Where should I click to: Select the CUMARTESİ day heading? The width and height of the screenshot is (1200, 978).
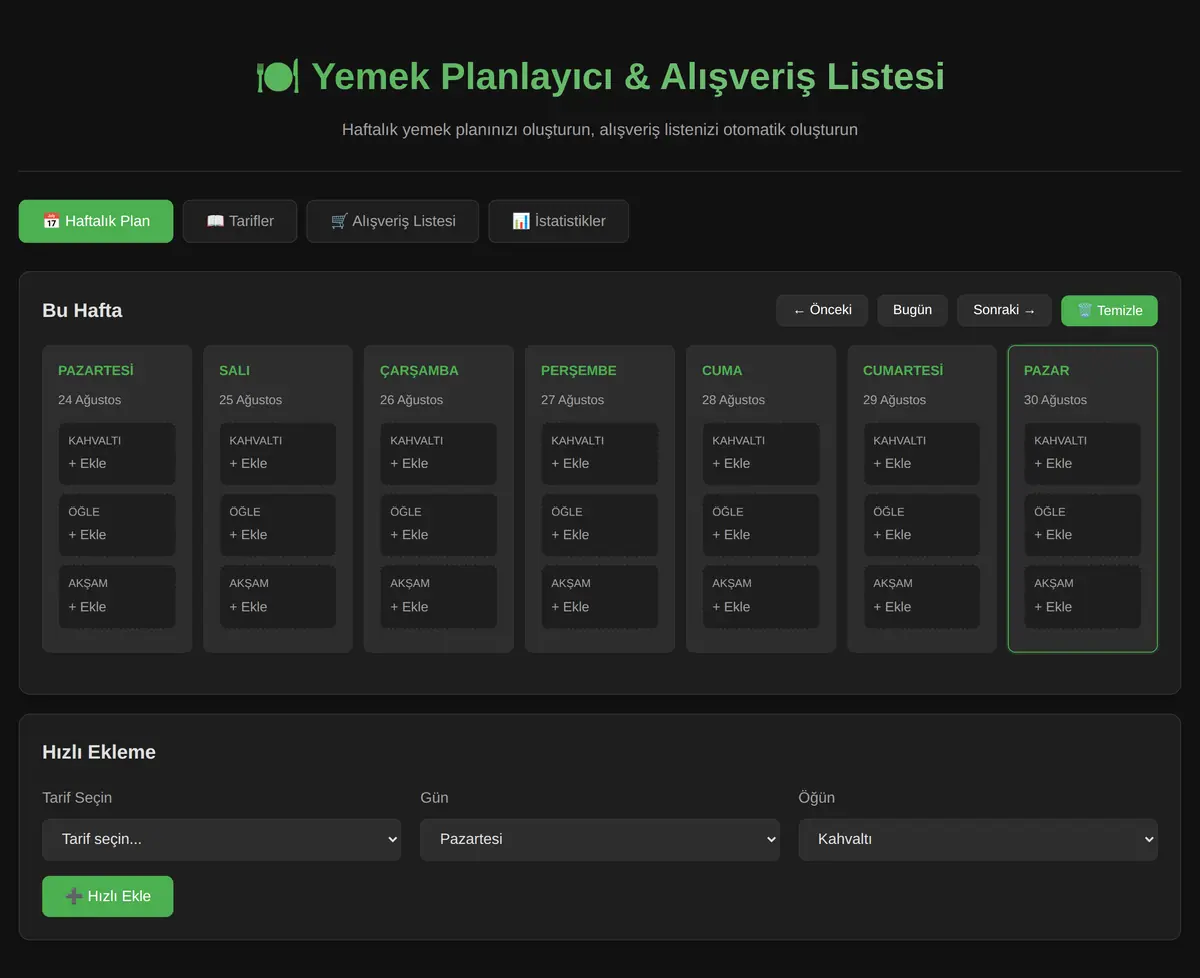(x=903, y=370)
